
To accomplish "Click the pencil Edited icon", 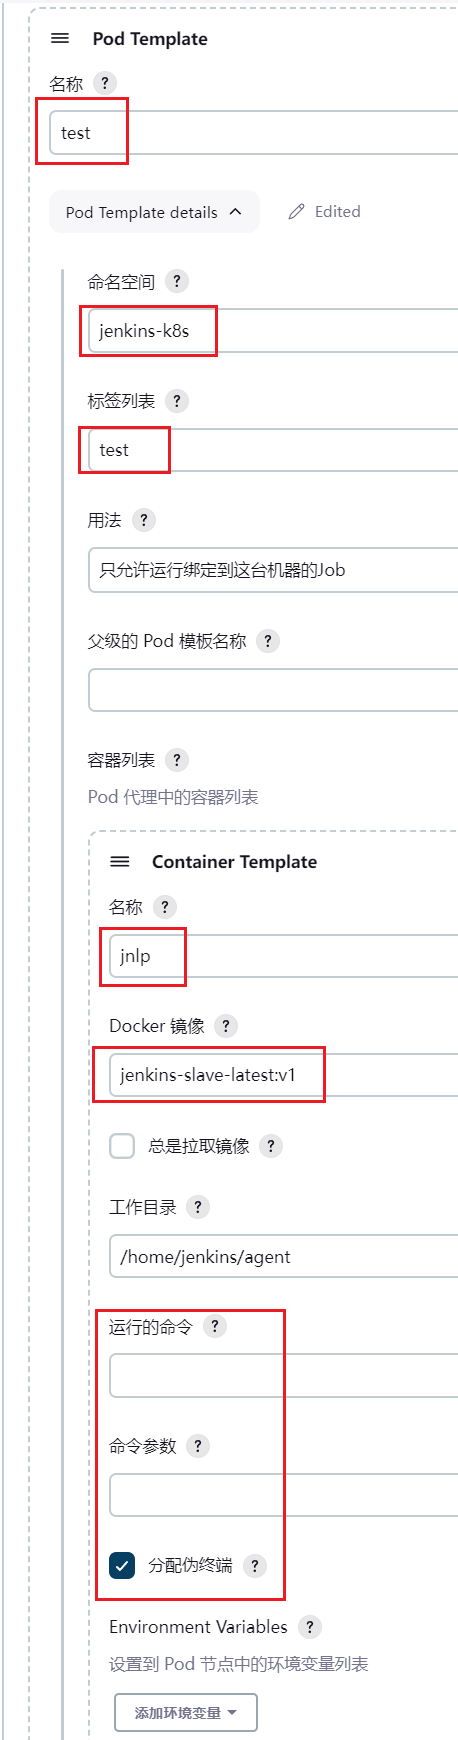I will 296,212.
